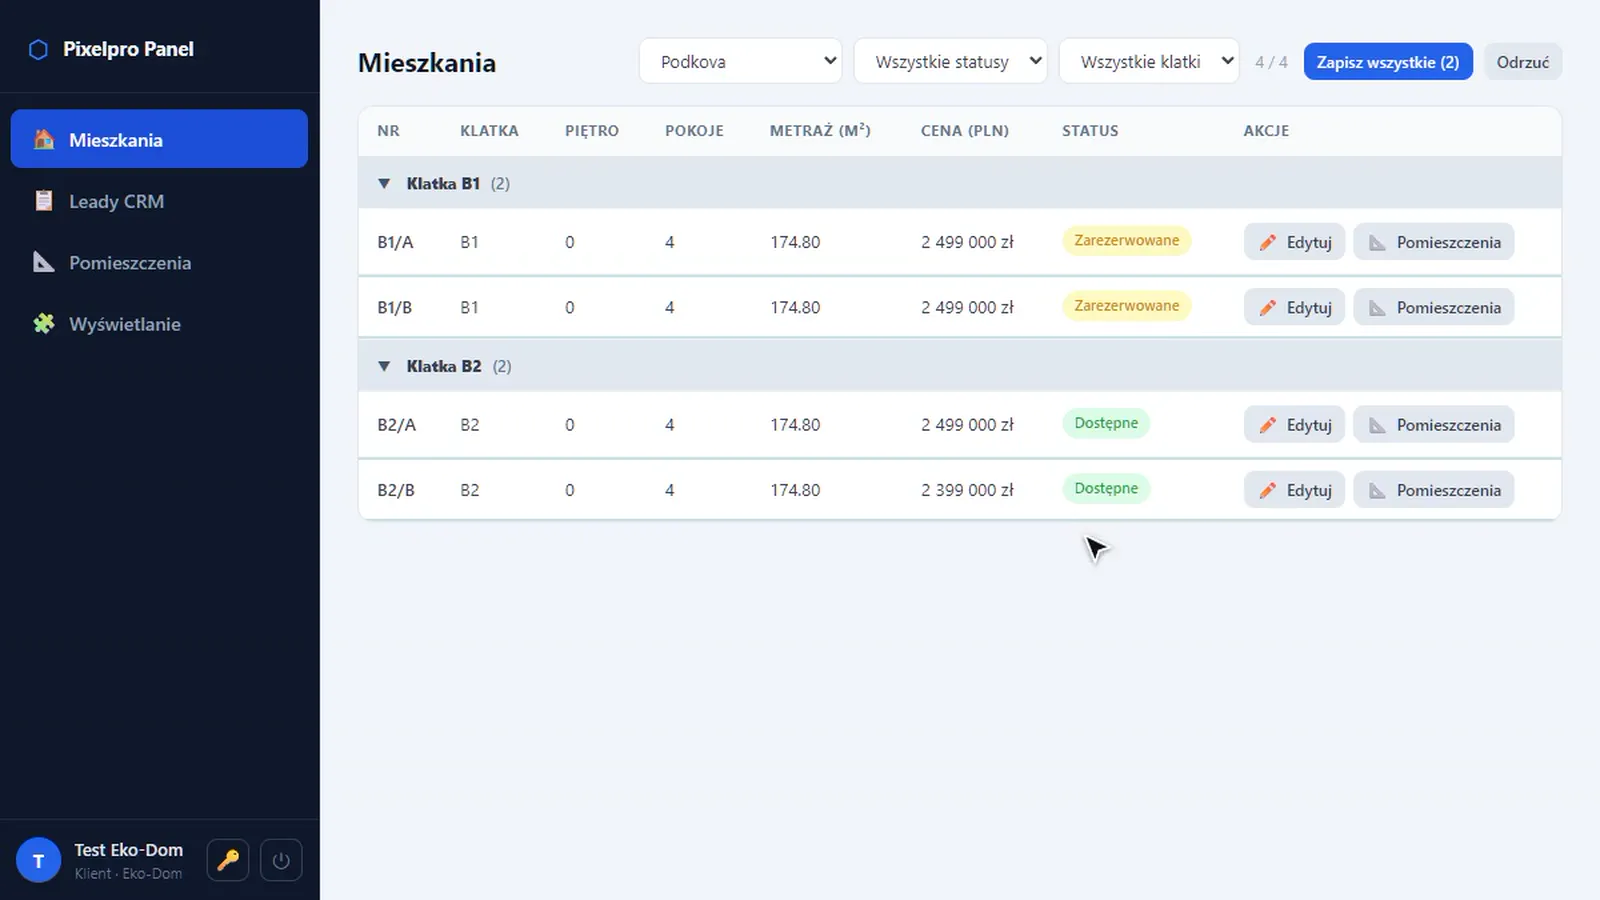1600x900 pixels.
Task: Click the CENA (PLN) column header
Action: [x=965, y=131]
